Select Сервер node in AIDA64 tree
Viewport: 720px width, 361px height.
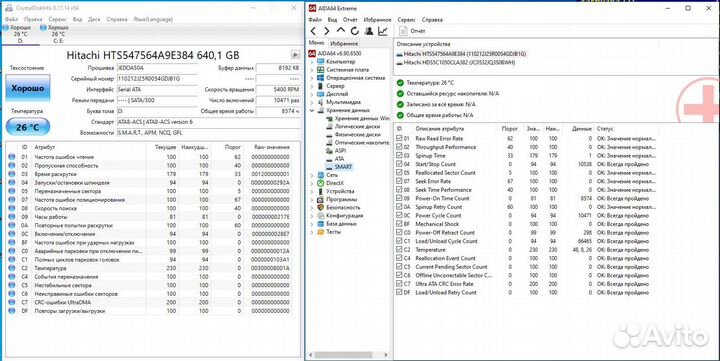tap(335, 86)
